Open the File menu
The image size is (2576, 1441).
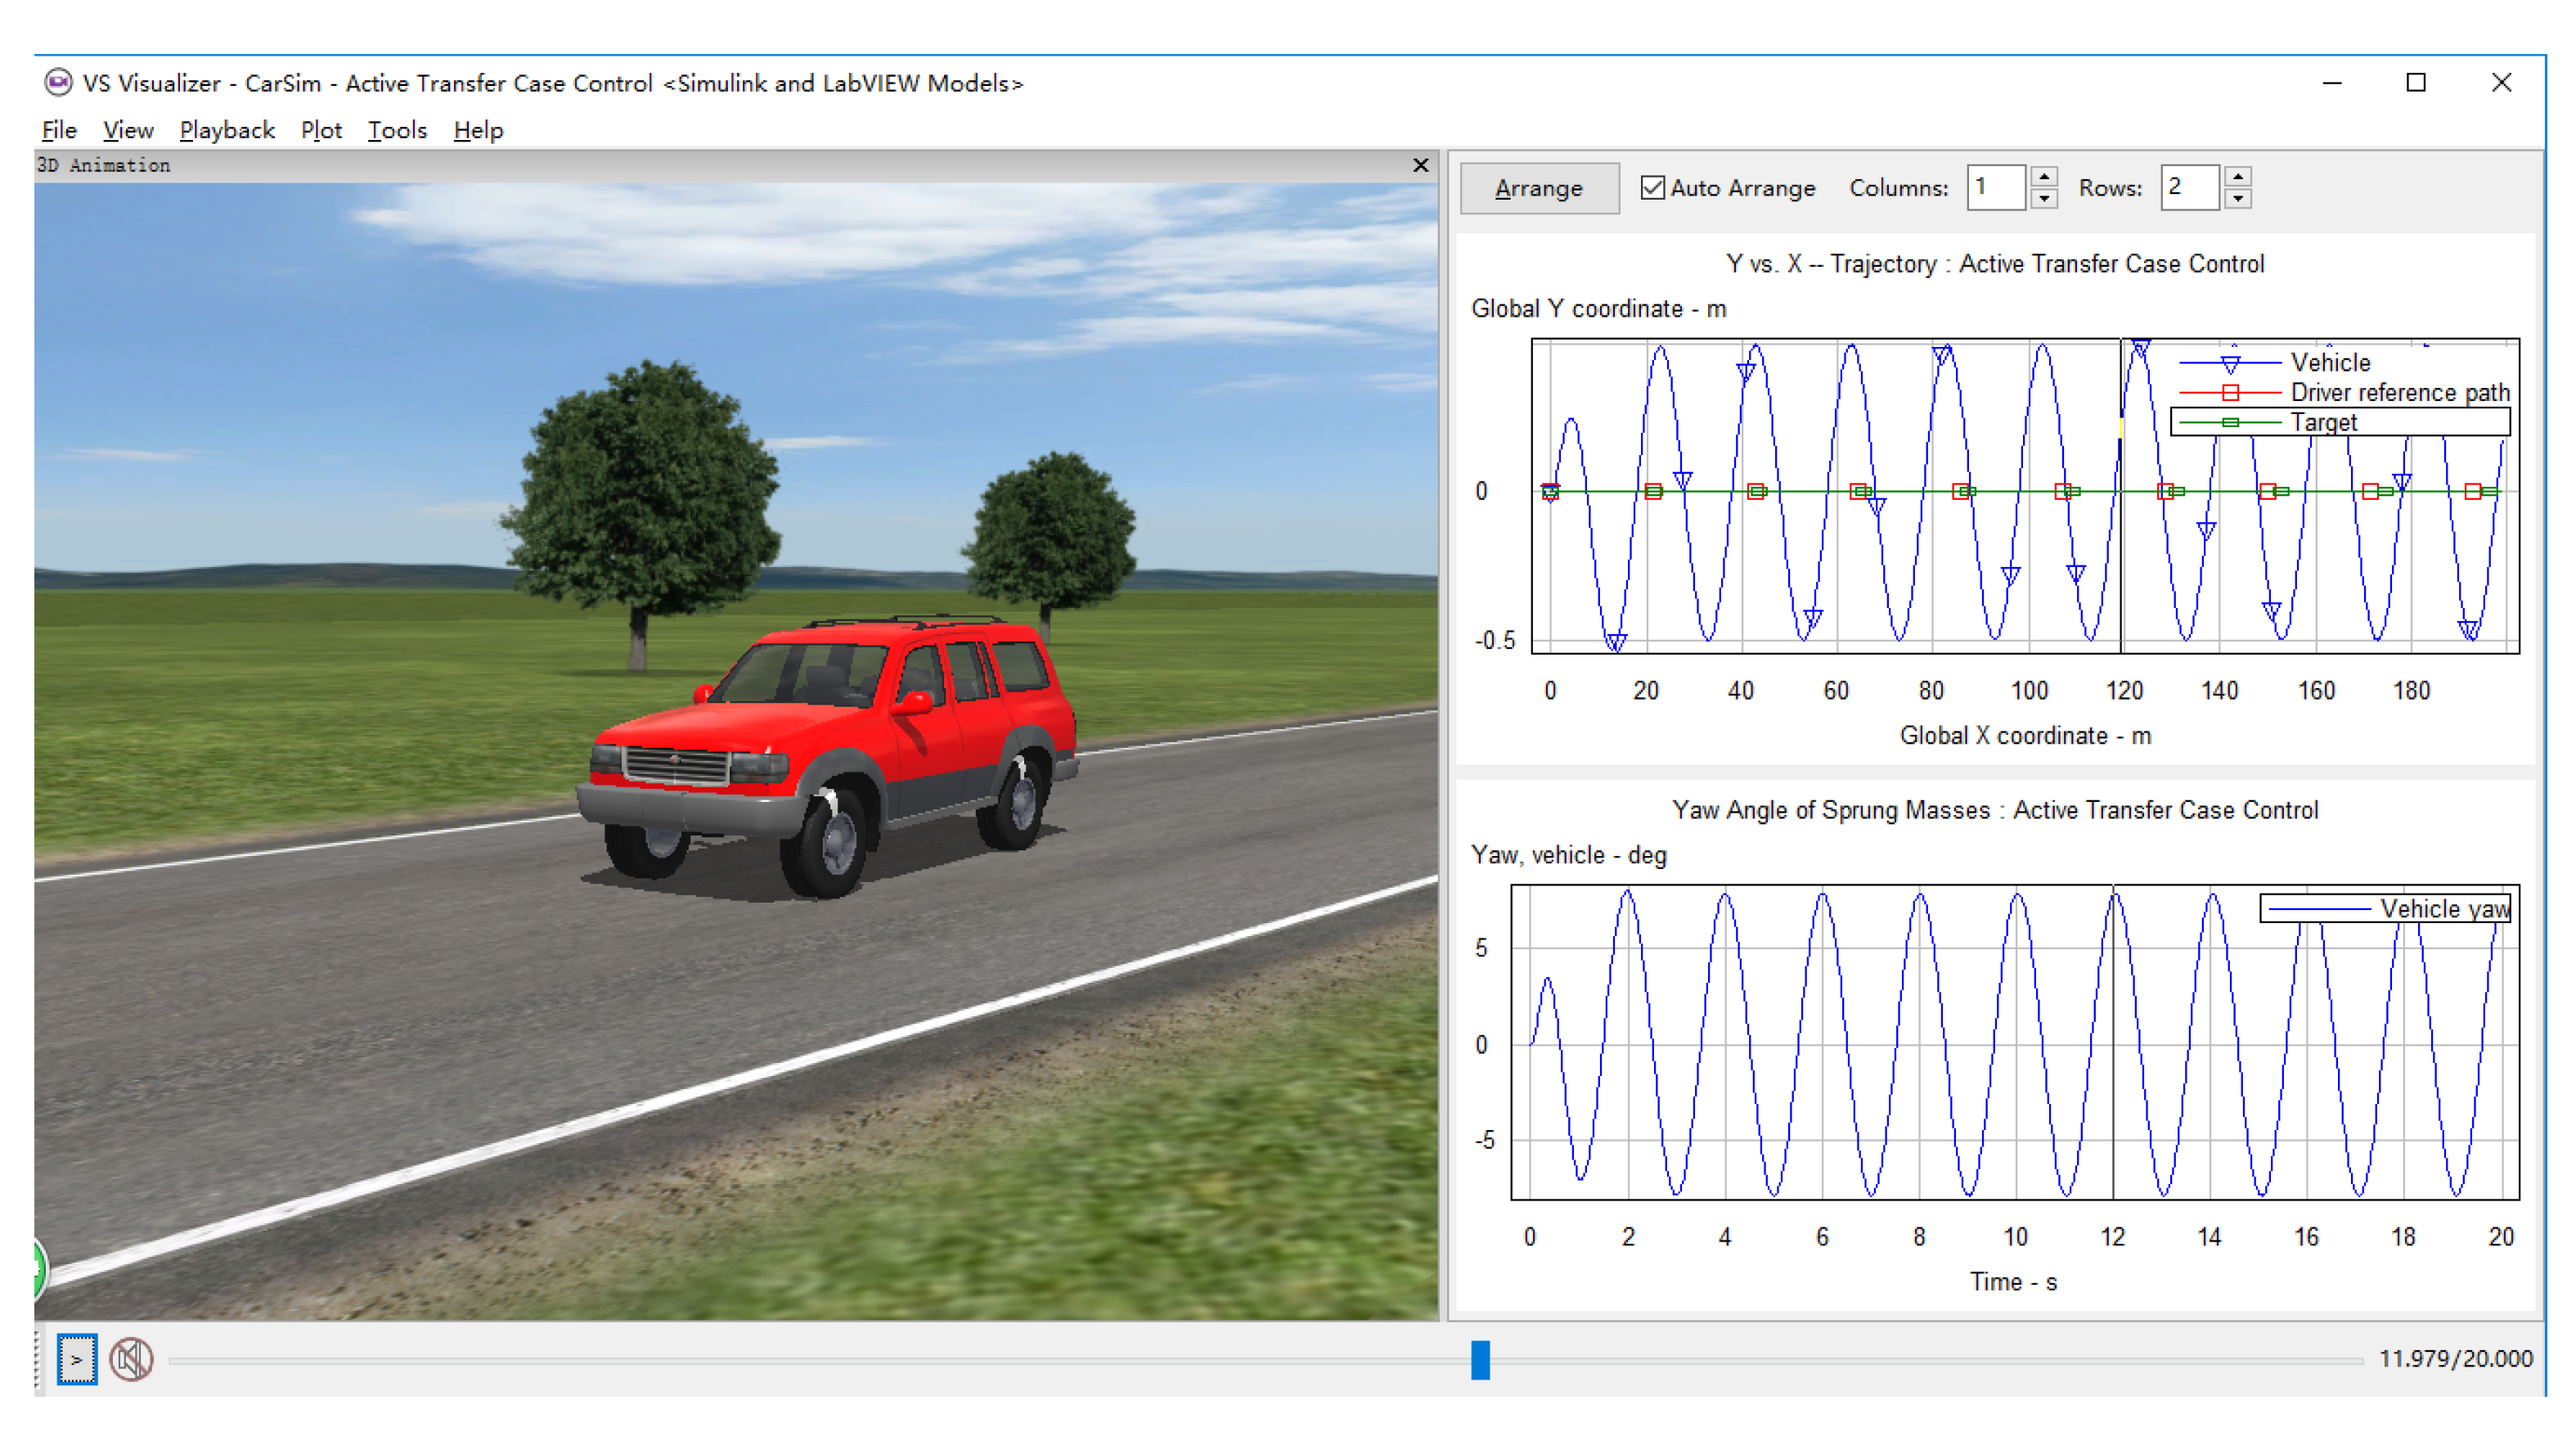tap(59, 130)
